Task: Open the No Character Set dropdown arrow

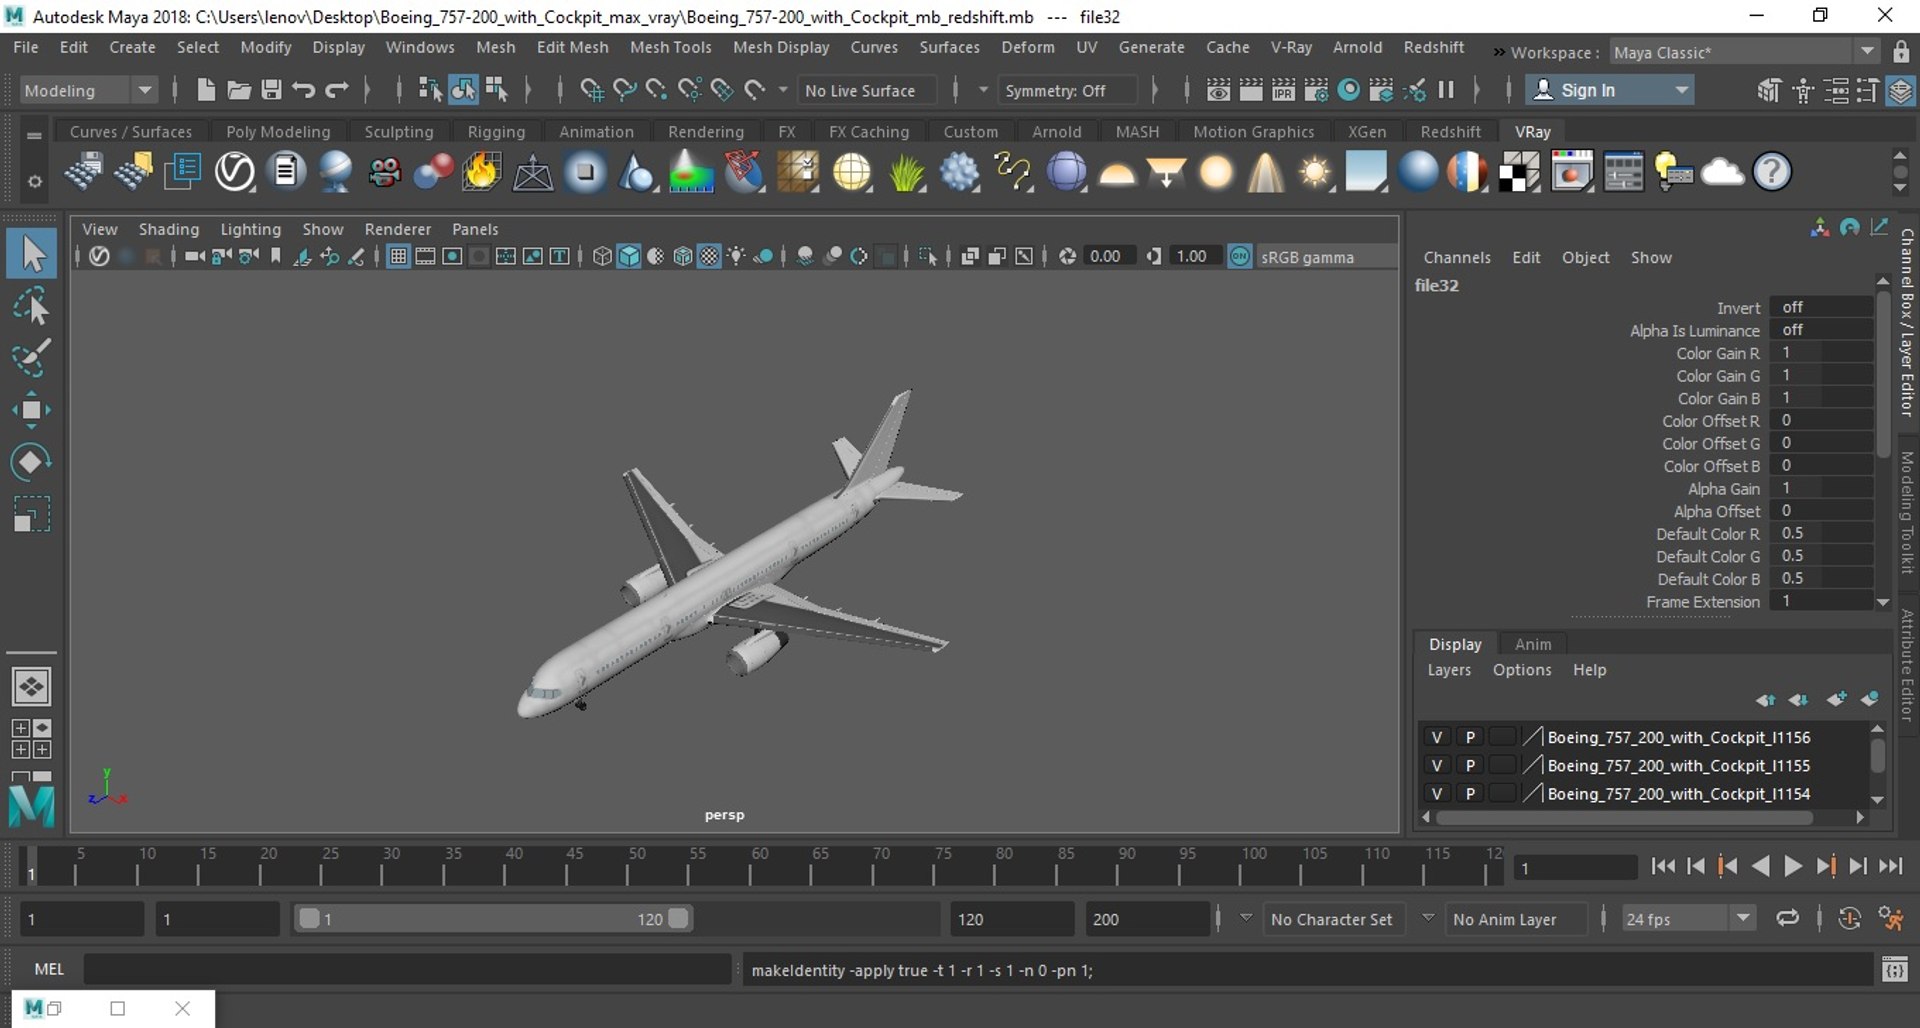Action: click(1246, 917)
